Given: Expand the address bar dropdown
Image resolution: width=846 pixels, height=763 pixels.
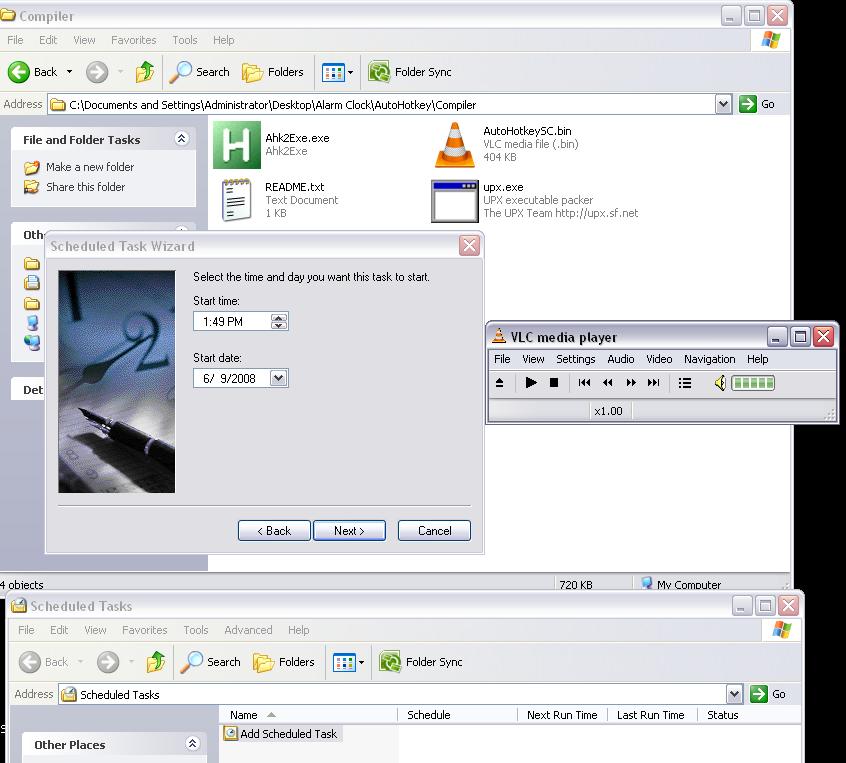Looking at the screenshot, I should [723, 104].
